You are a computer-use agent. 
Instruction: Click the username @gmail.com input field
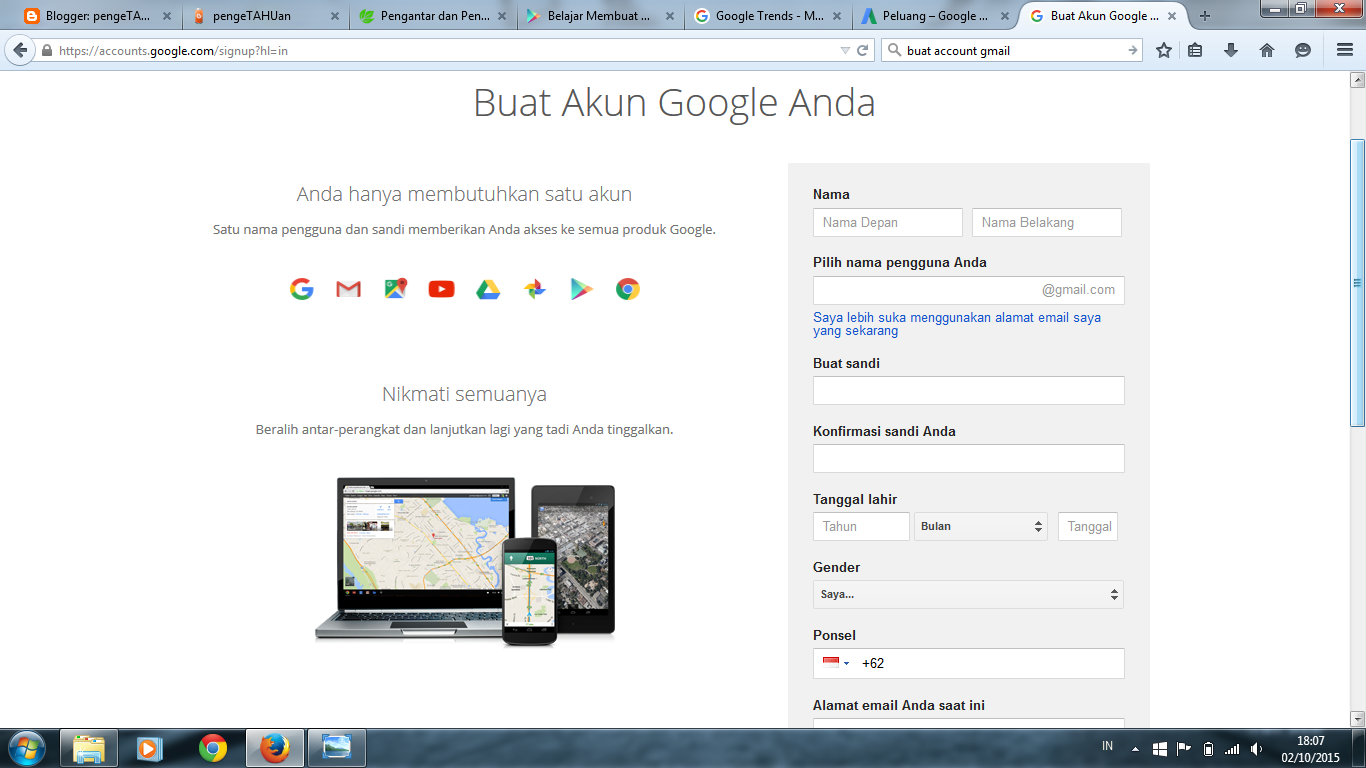coord(968,290)
